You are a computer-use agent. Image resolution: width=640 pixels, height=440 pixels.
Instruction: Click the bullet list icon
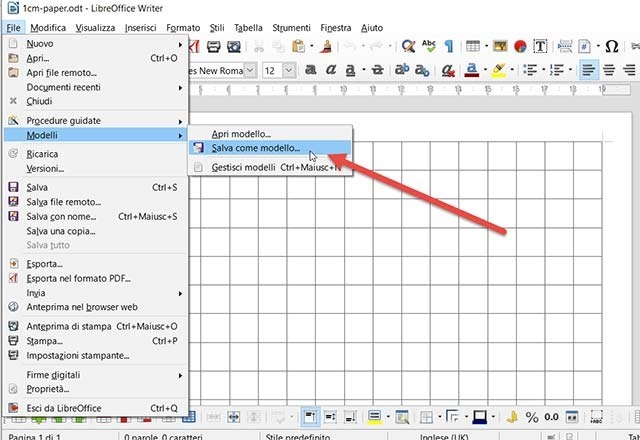pos(530,70)
